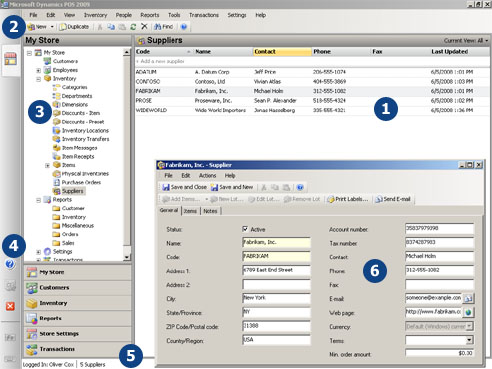Open the Reports menu

pos(150,15)
